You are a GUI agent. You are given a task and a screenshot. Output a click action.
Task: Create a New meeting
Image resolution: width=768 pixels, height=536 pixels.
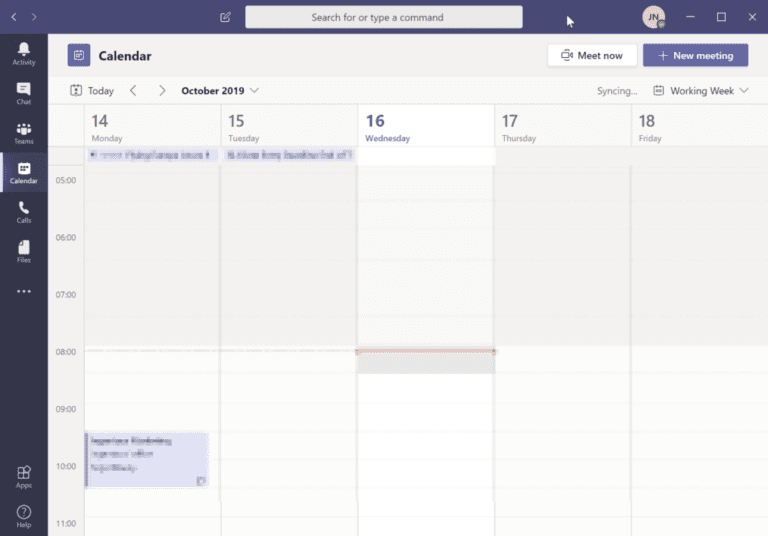pos(696,55)
